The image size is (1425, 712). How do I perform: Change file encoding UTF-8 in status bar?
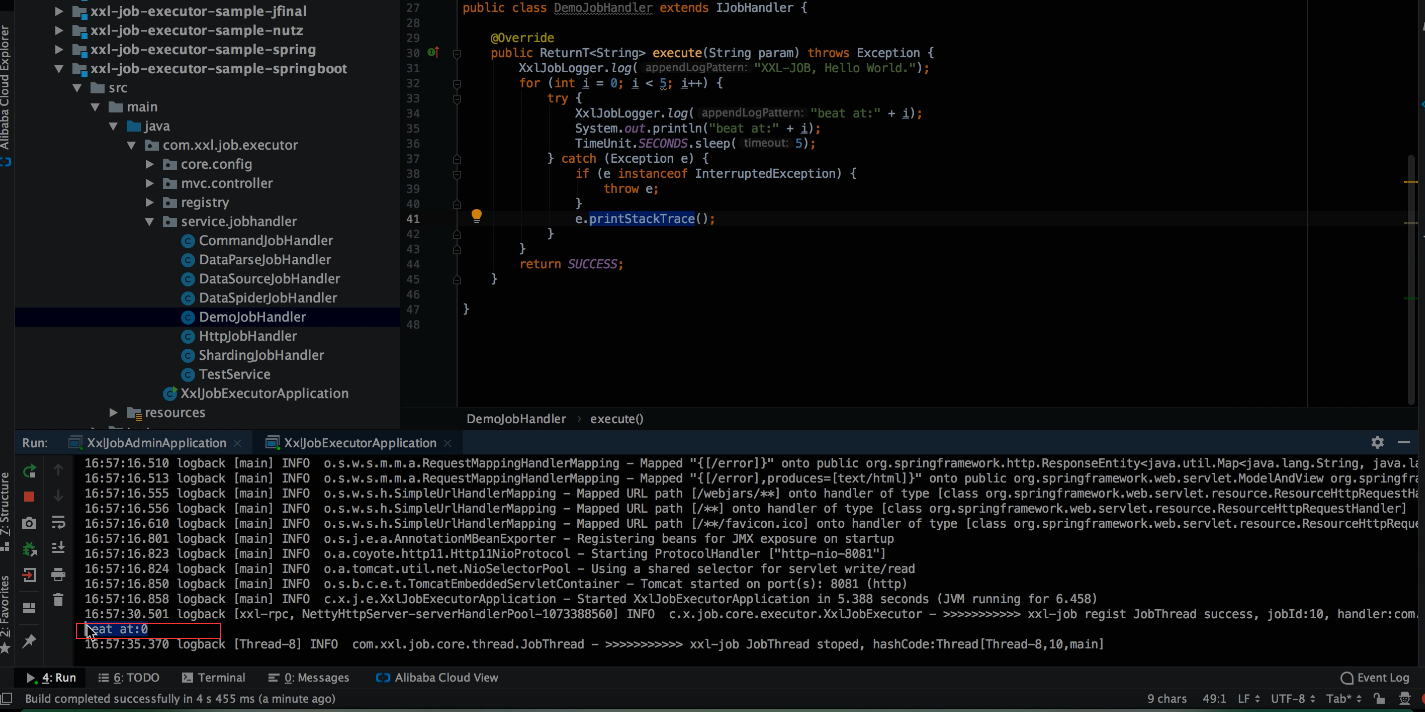(1293, 699)
